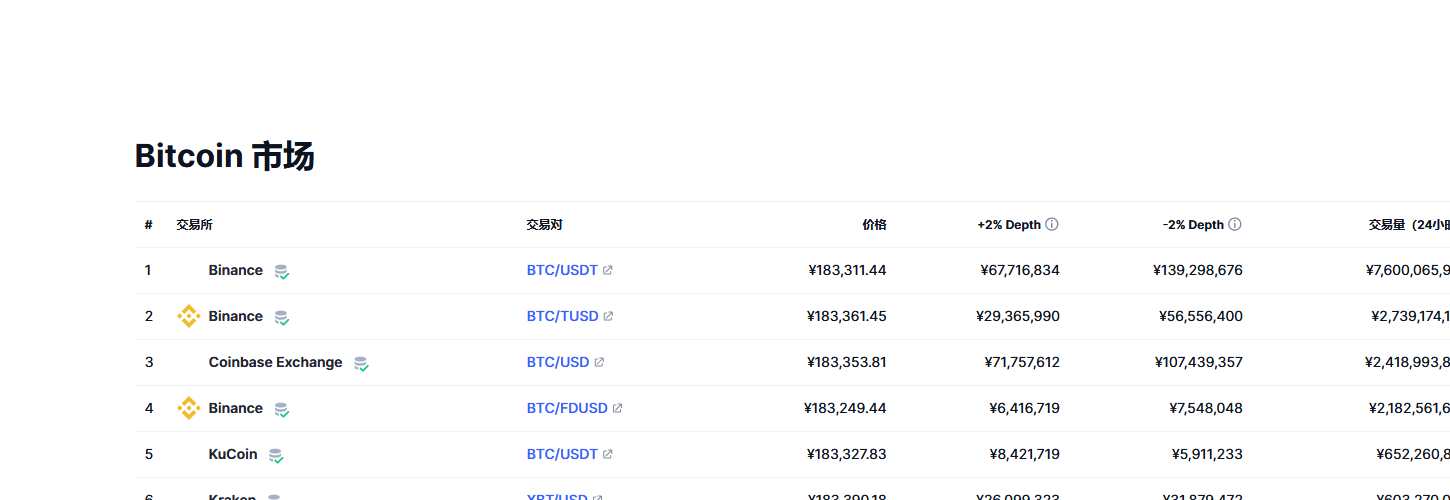Click the Binance logo in the BTC/FDUSD row
1450x500 pixels.
[x=188, y=408]
